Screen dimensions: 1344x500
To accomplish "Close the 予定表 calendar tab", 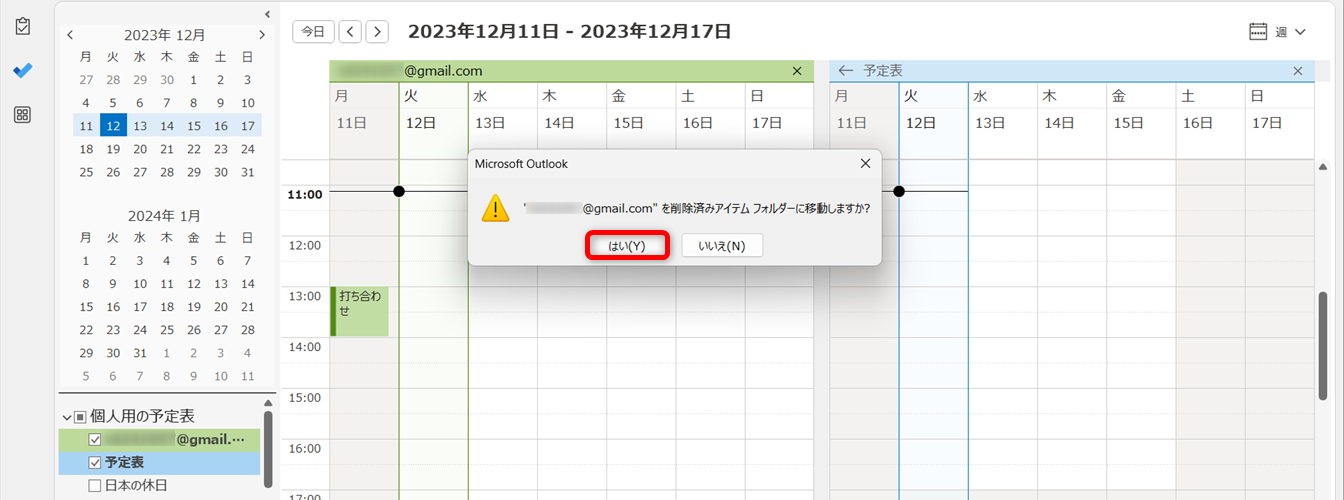I will pos(1298,71).
